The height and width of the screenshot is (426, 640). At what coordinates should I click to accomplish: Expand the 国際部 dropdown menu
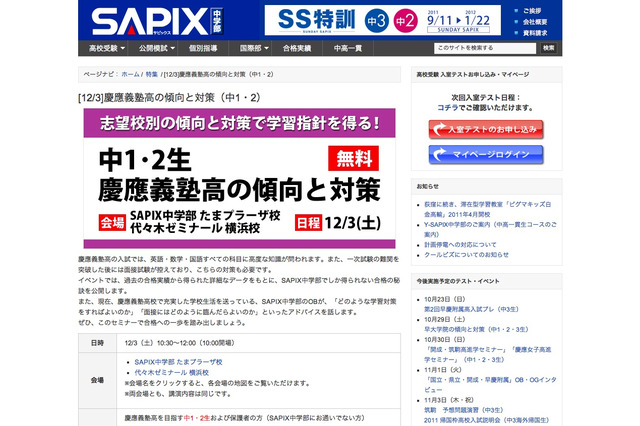tap(254, 48)
